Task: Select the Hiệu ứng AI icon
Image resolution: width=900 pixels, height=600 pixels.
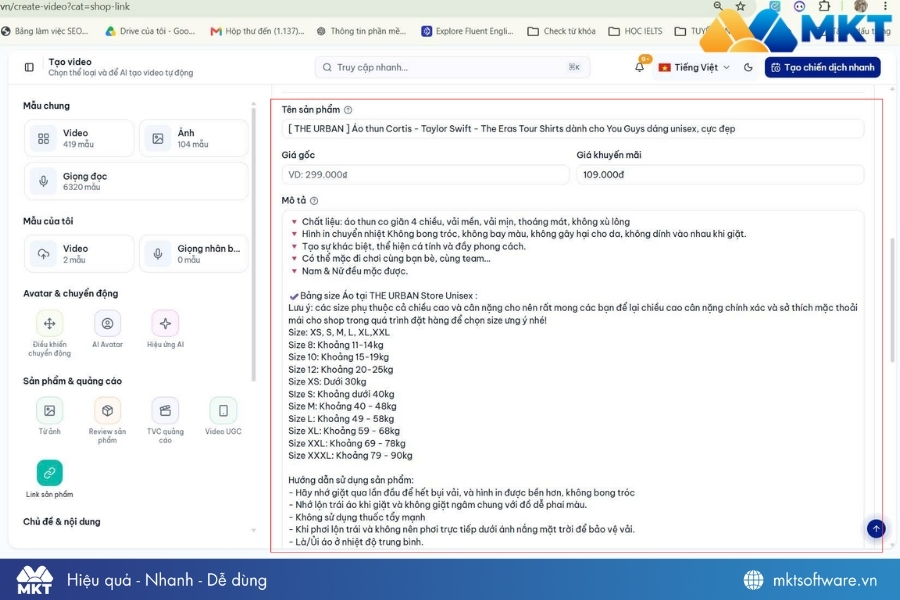Action: (x=165, y=323)
